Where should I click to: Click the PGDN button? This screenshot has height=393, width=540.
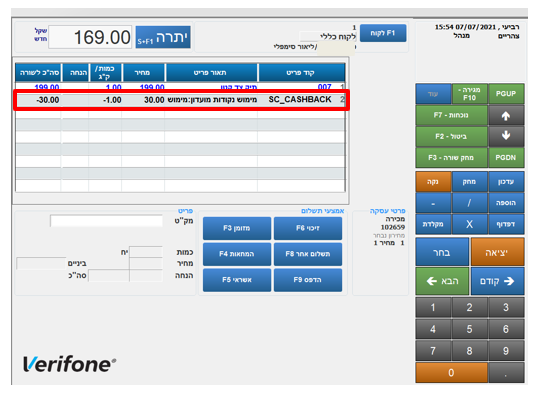click(x=506, y=158)
